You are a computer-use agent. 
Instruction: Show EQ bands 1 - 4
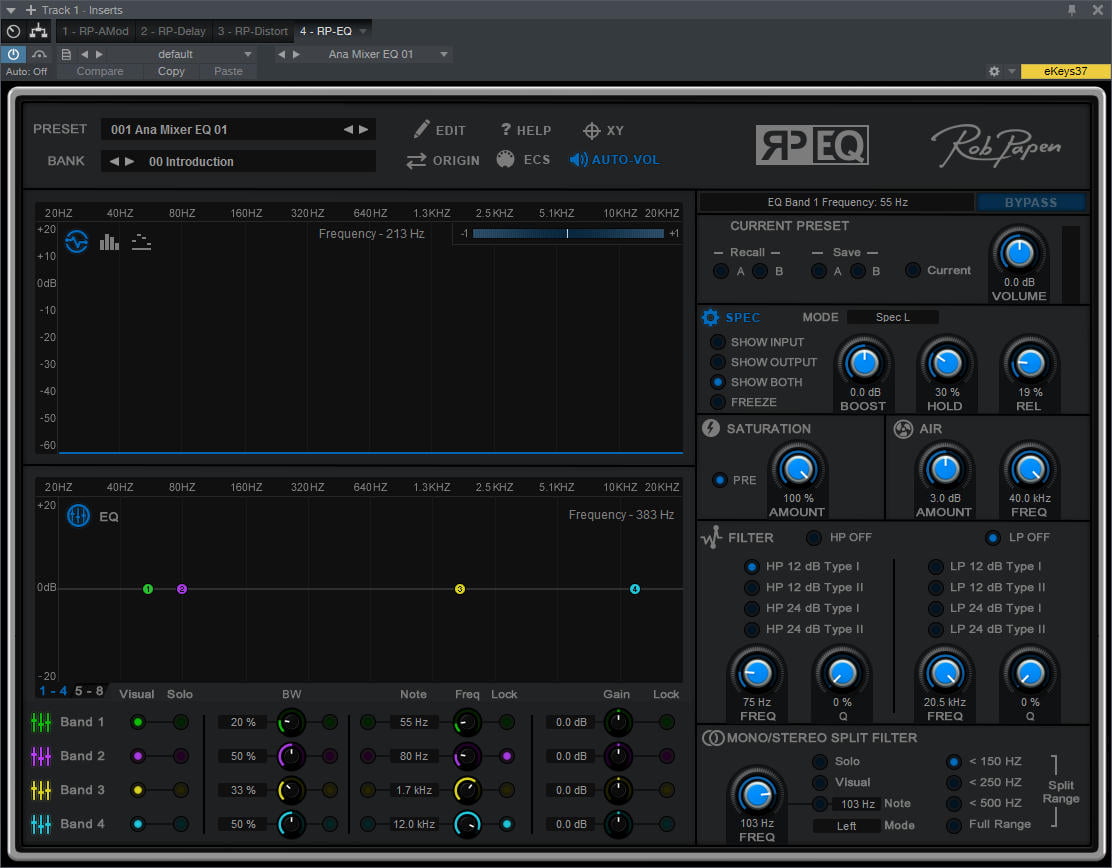click(x=53, y=691)
